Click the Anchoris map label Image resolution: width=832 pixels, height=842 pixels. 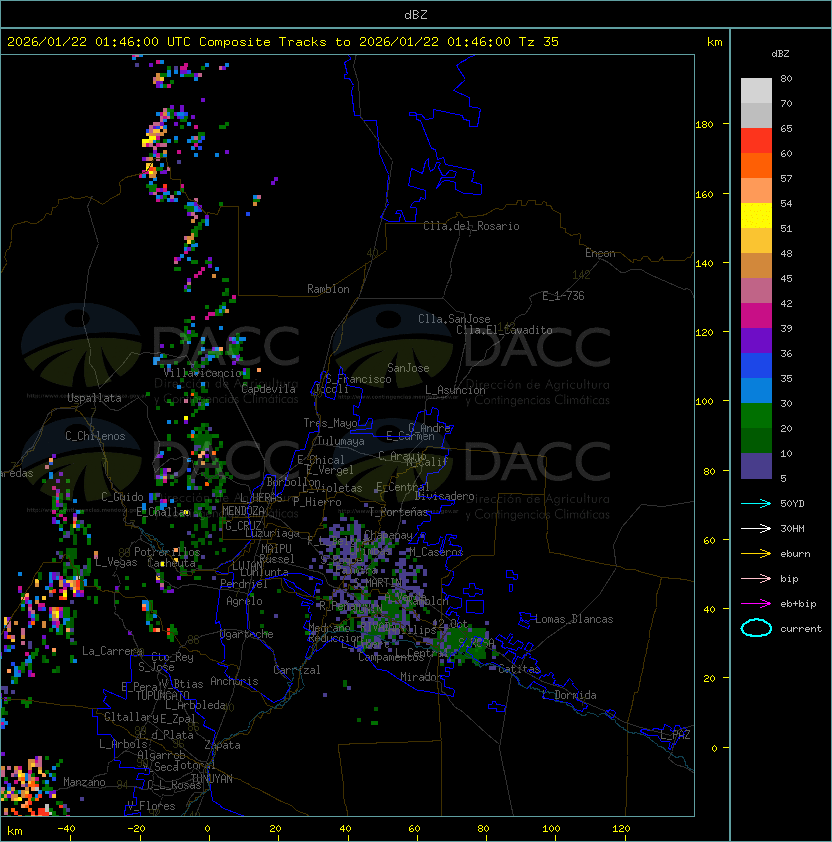pos(234,681)
